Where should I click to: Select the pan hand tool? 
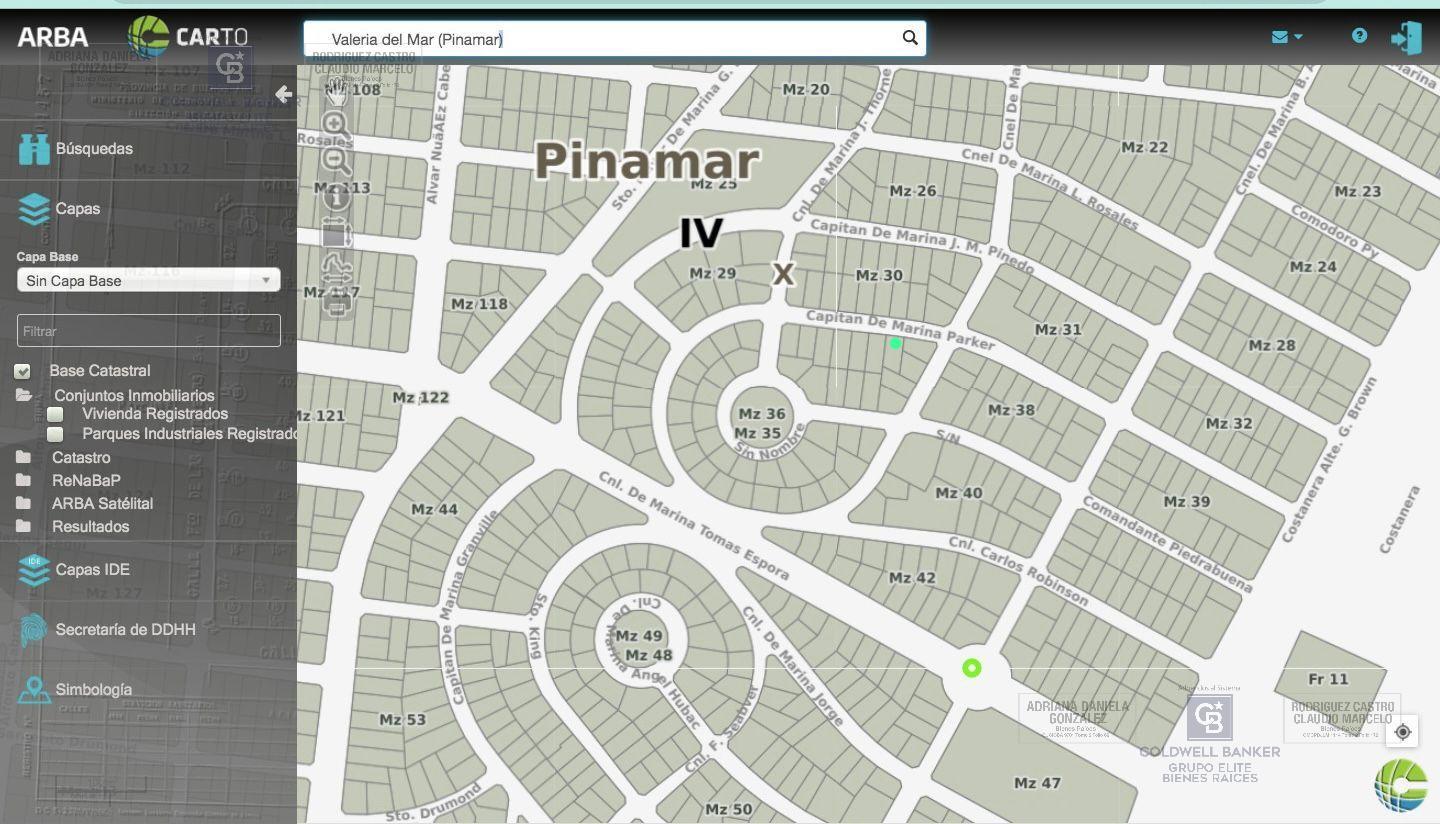click(337, 91)
